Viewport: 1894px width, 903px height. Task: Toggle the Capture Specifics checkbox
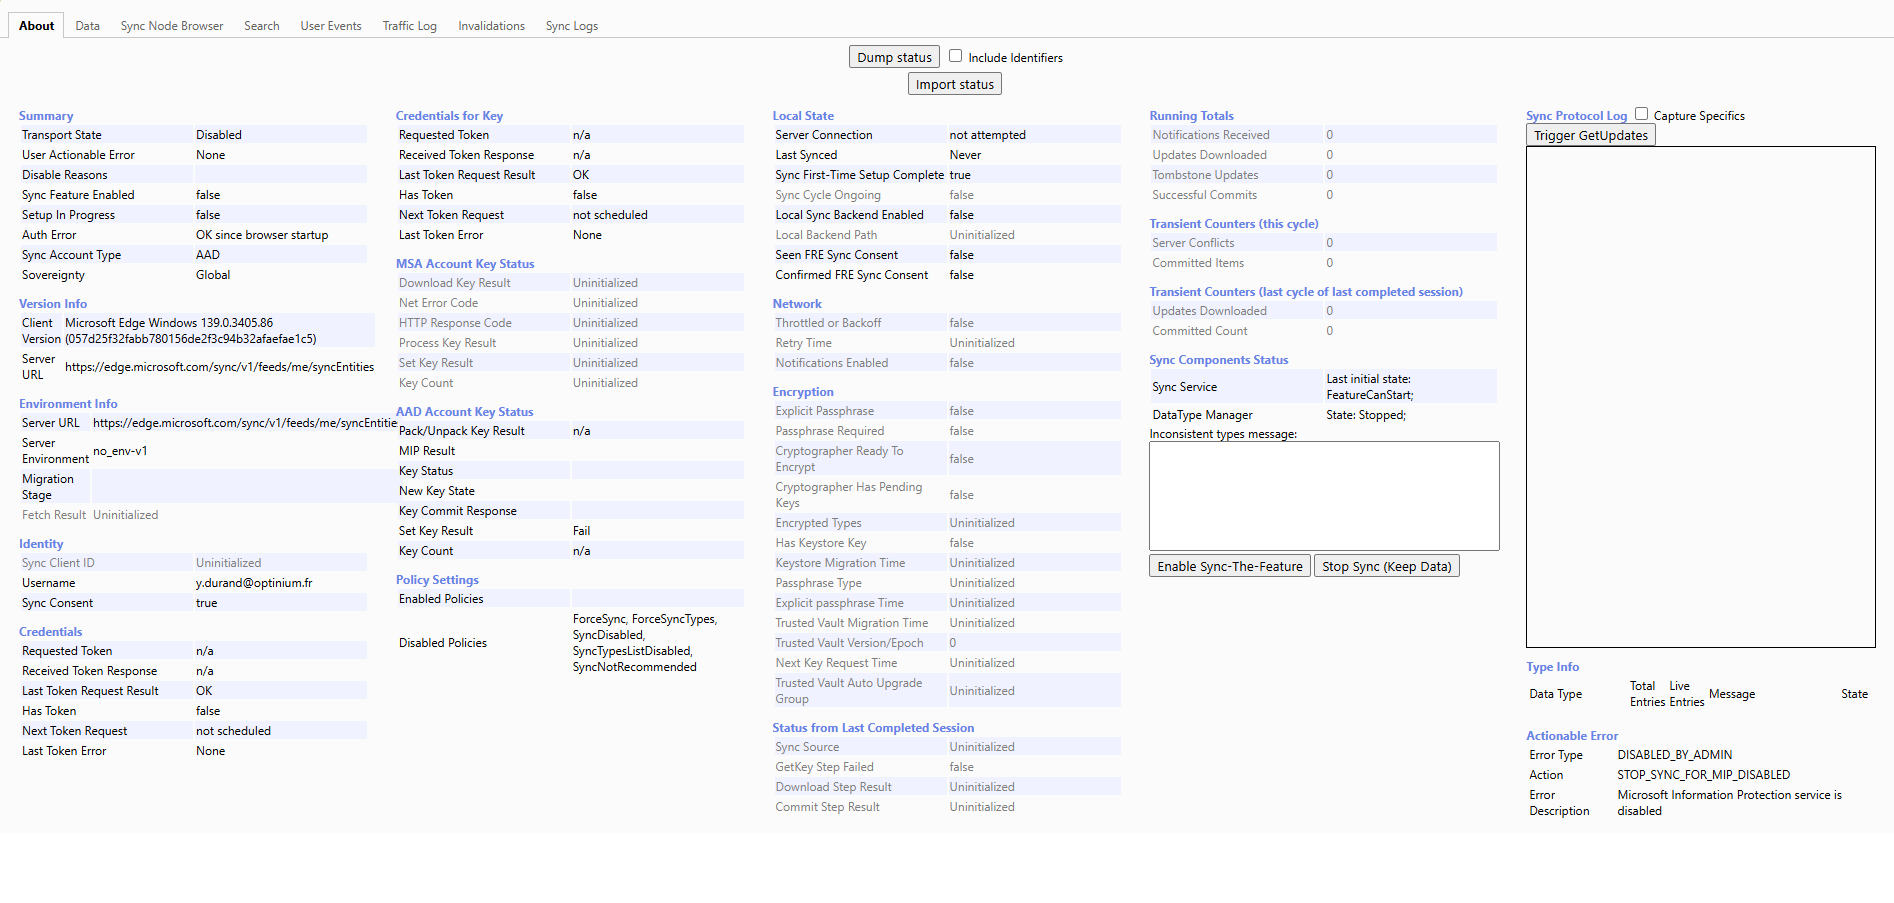[x=1641, y=114]
